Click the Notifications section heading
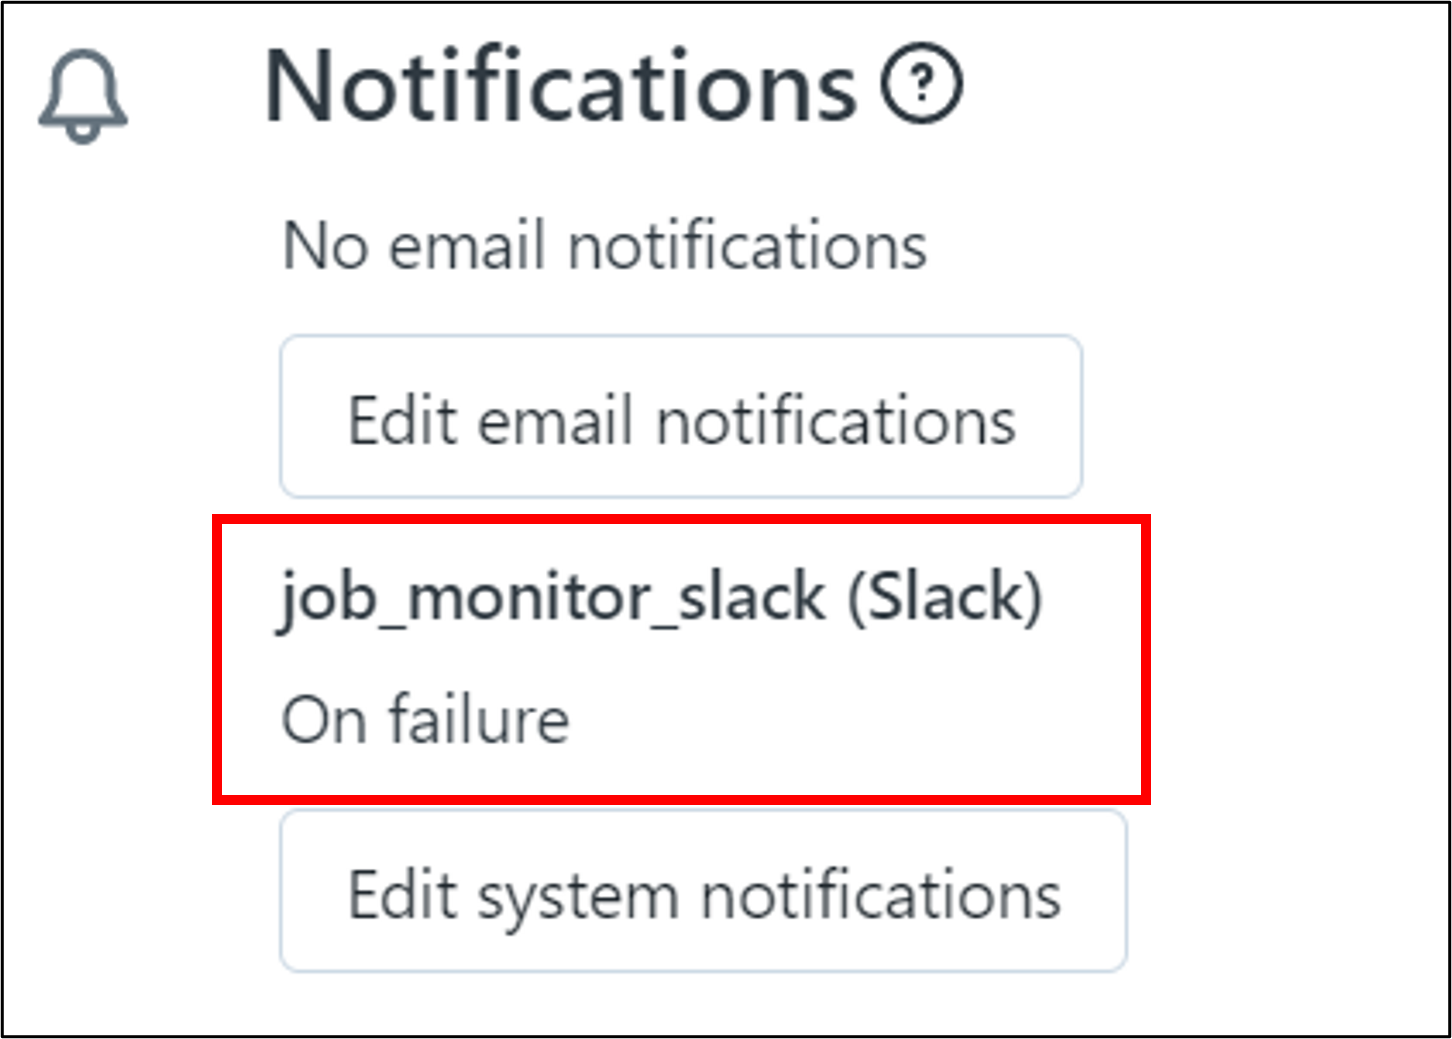 (560, 88)
